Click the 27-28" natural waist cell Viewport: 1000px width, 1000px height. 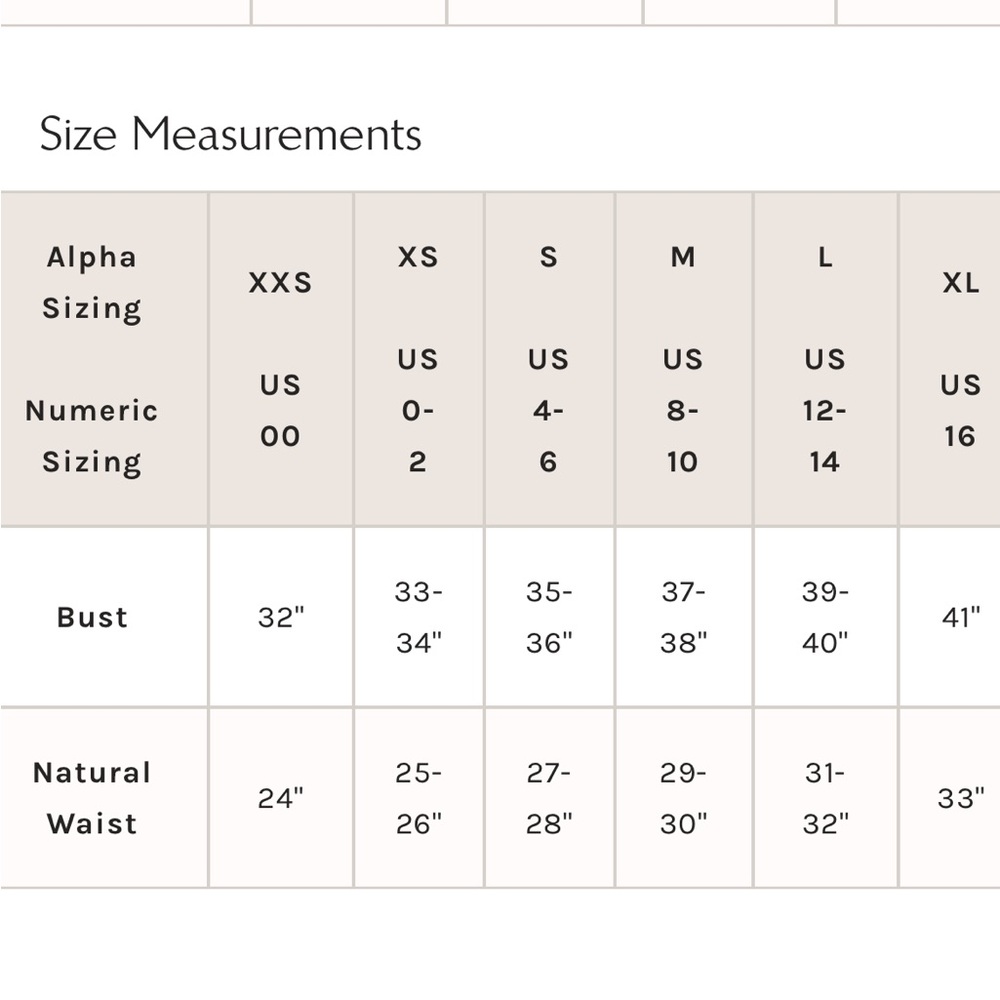549,798
